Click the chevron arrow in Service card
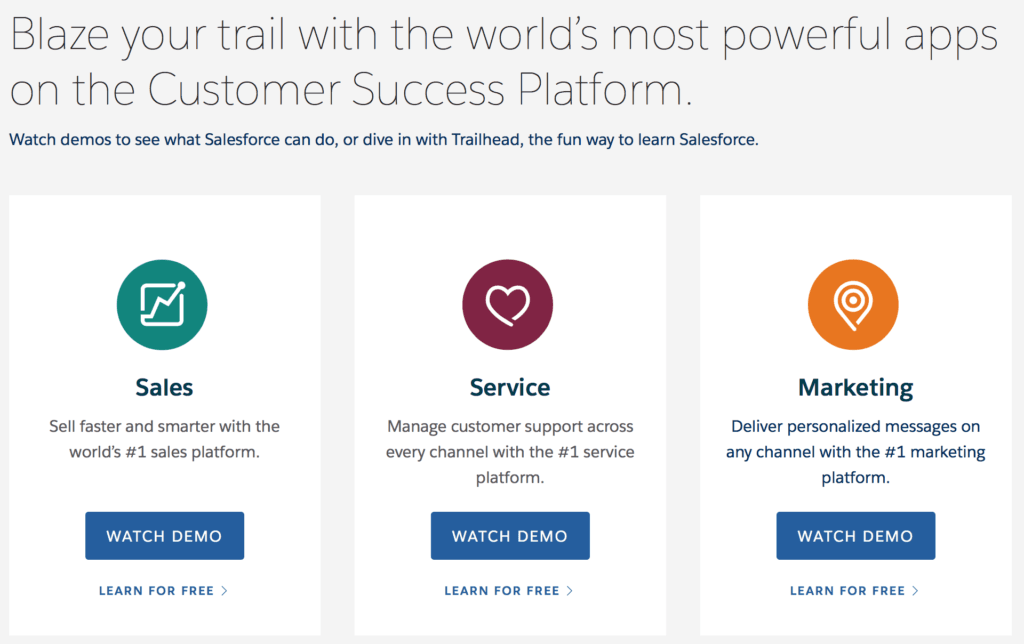This screenshot has height=644, width=1024. coord(569,590)
